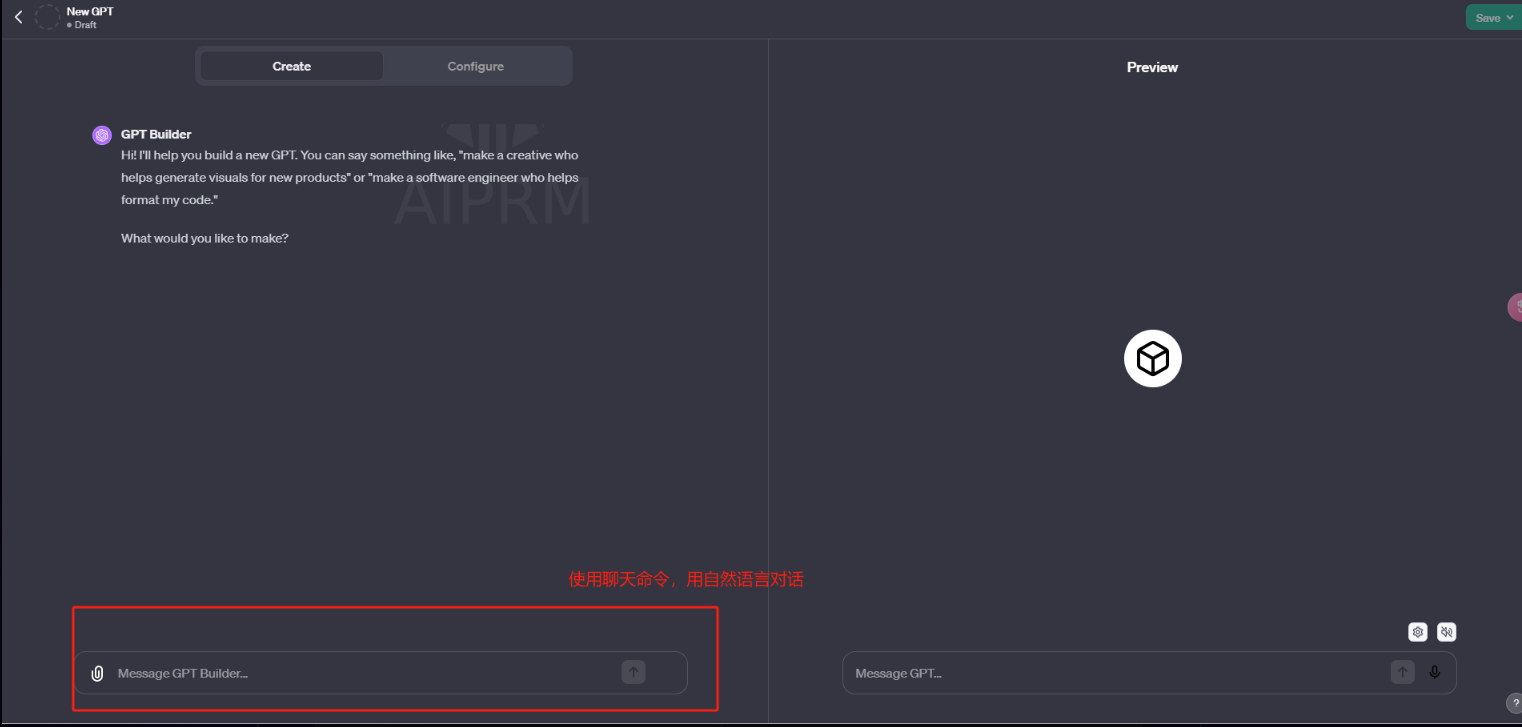Click the purple GPT Builder avatar icon
Screen dimensions: 1522x727
(102, 135)
